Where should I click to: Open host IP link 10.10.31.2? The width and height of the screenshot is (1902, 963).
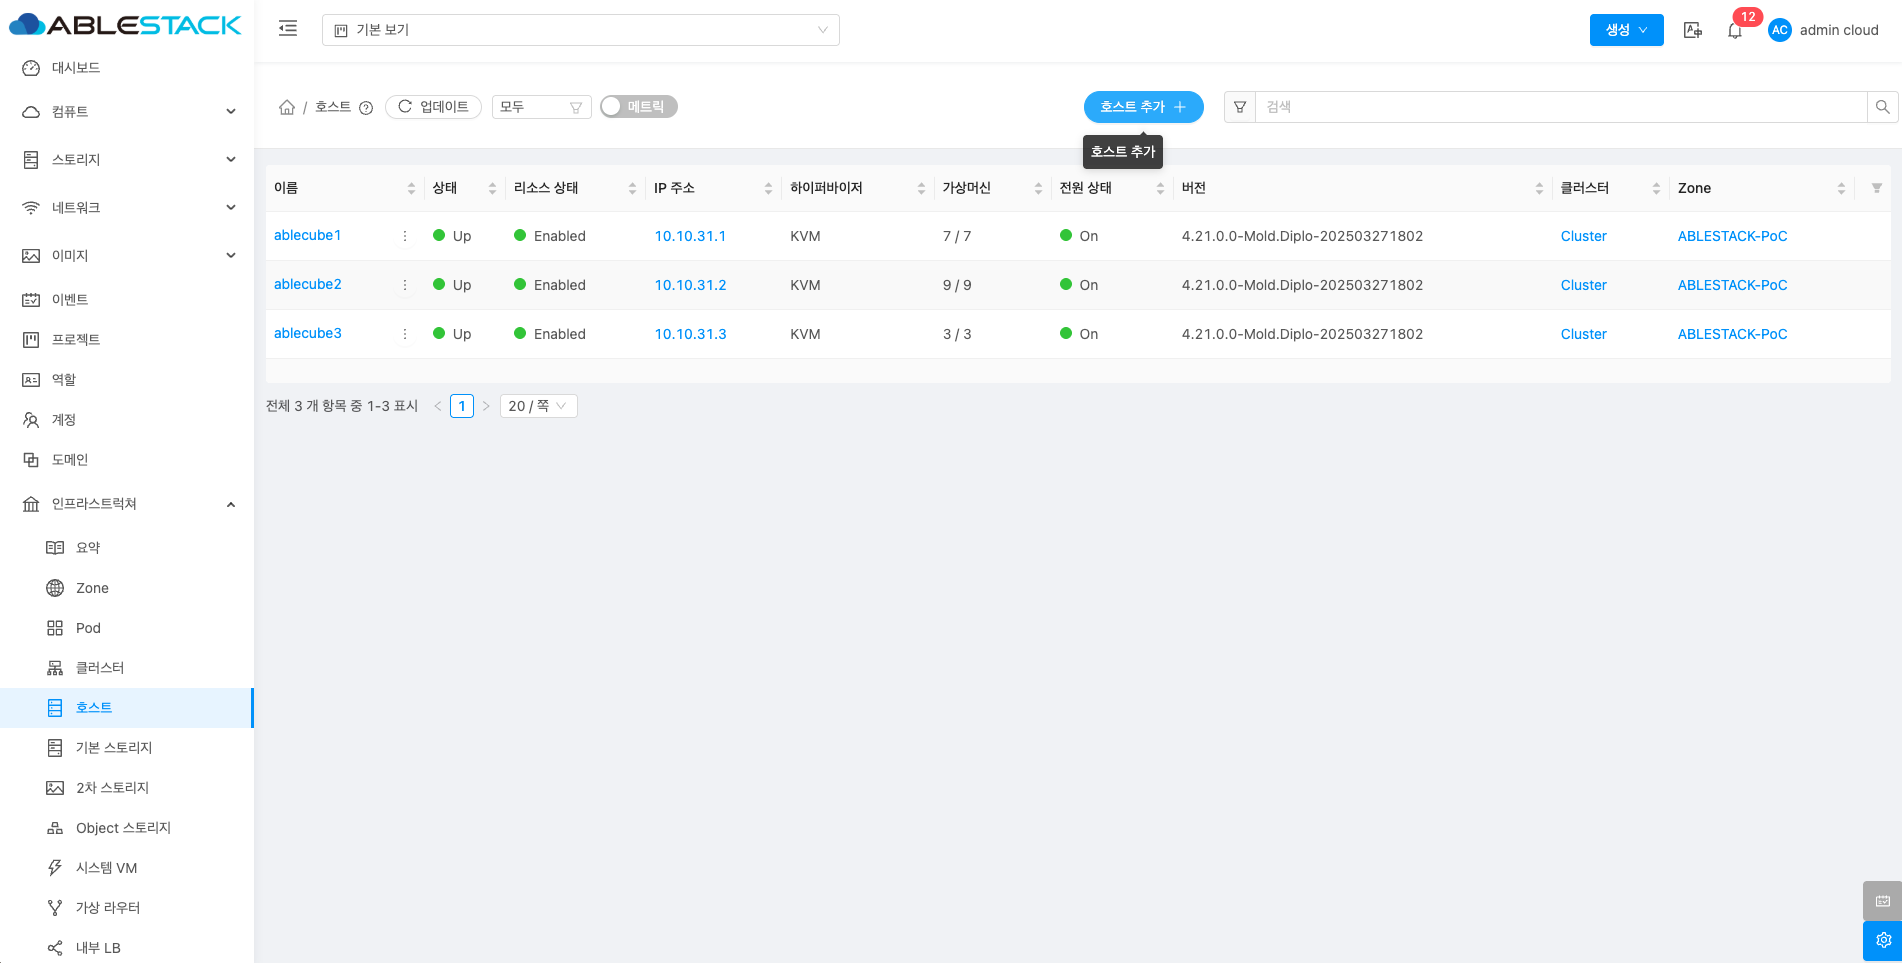click(x=690, y=285)
